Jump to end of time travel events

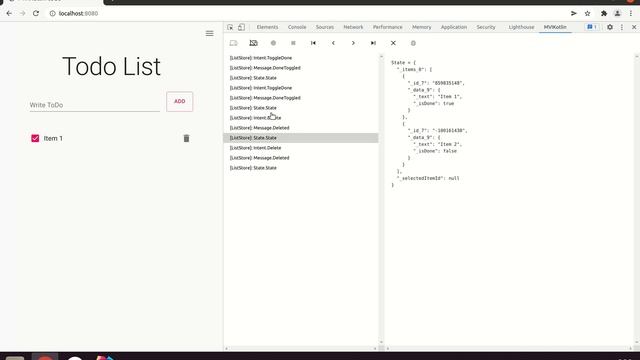(x=373, y=43)
